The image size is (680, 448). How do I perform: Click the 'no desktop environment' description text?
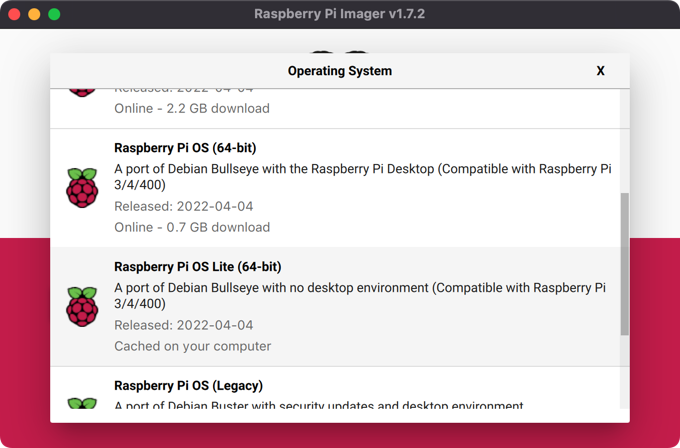[360, 295]
